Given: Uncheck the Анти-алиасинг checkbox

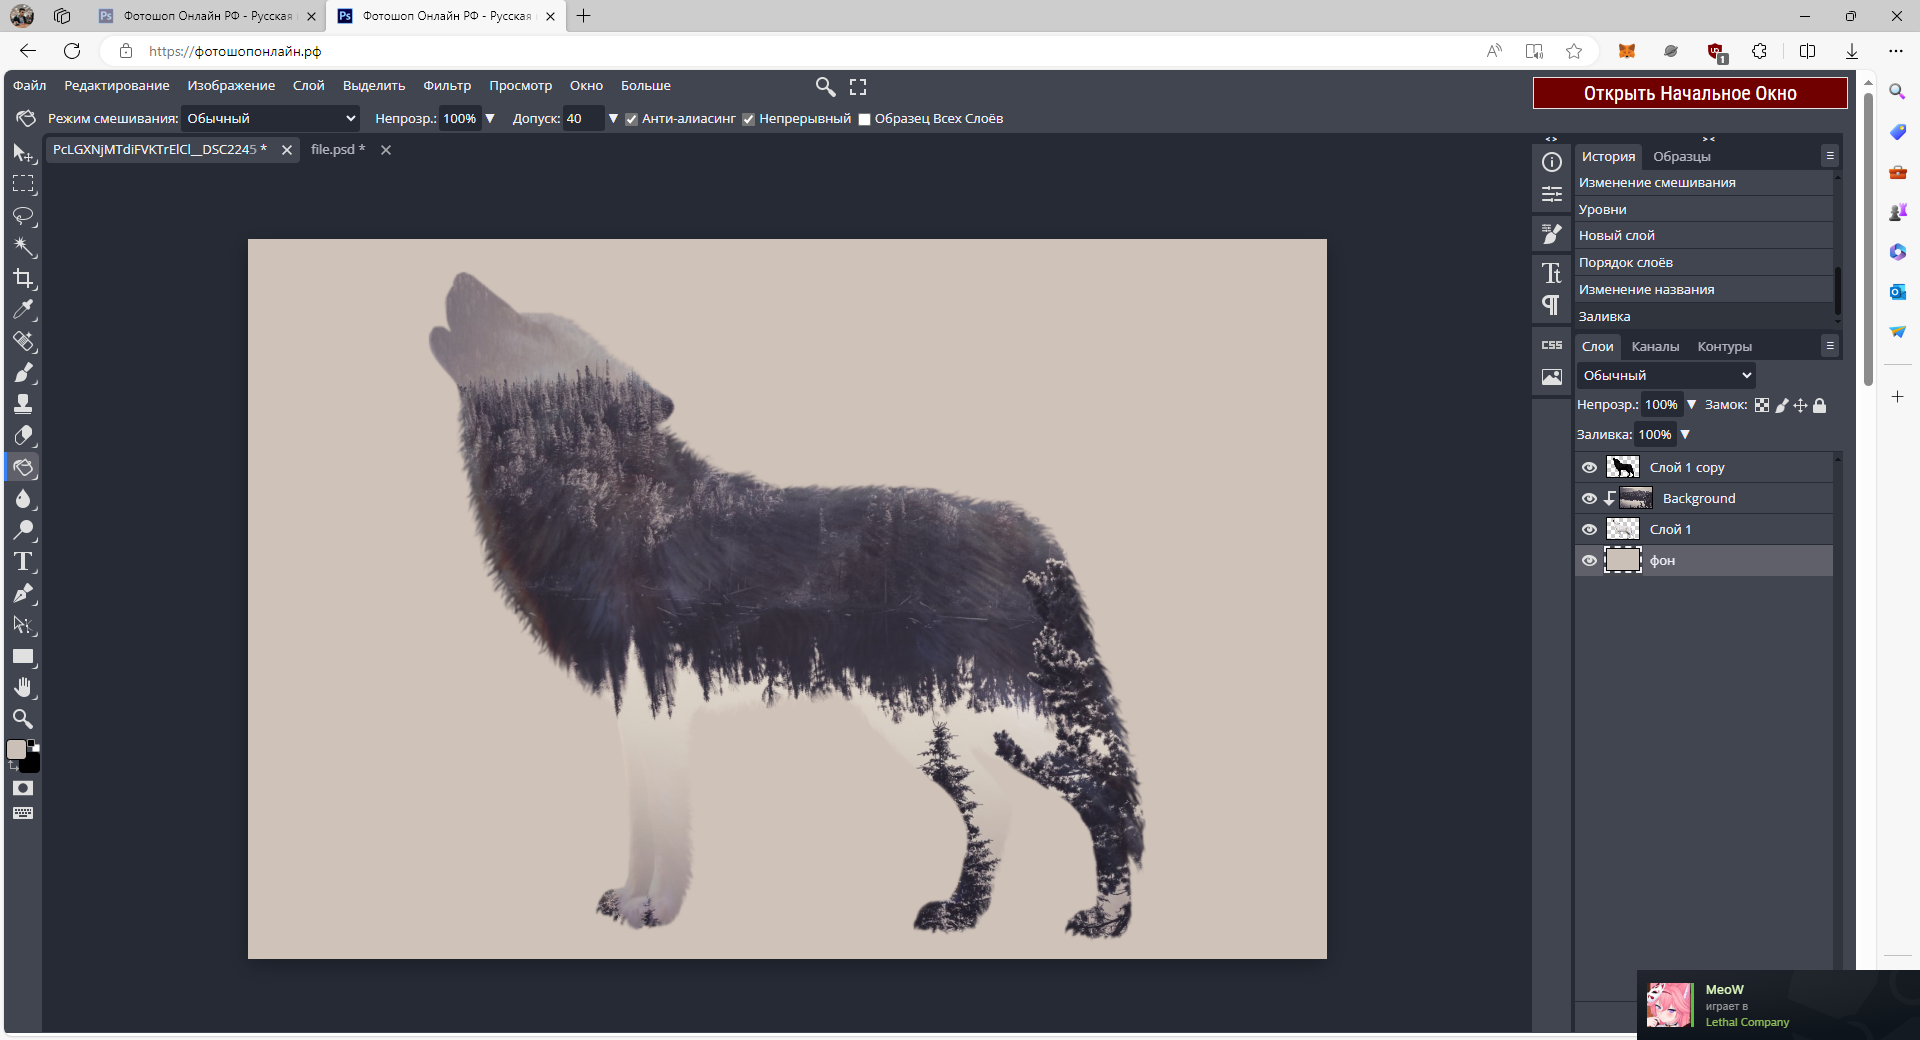Looking at the screenshot, I should click(631, 119).
